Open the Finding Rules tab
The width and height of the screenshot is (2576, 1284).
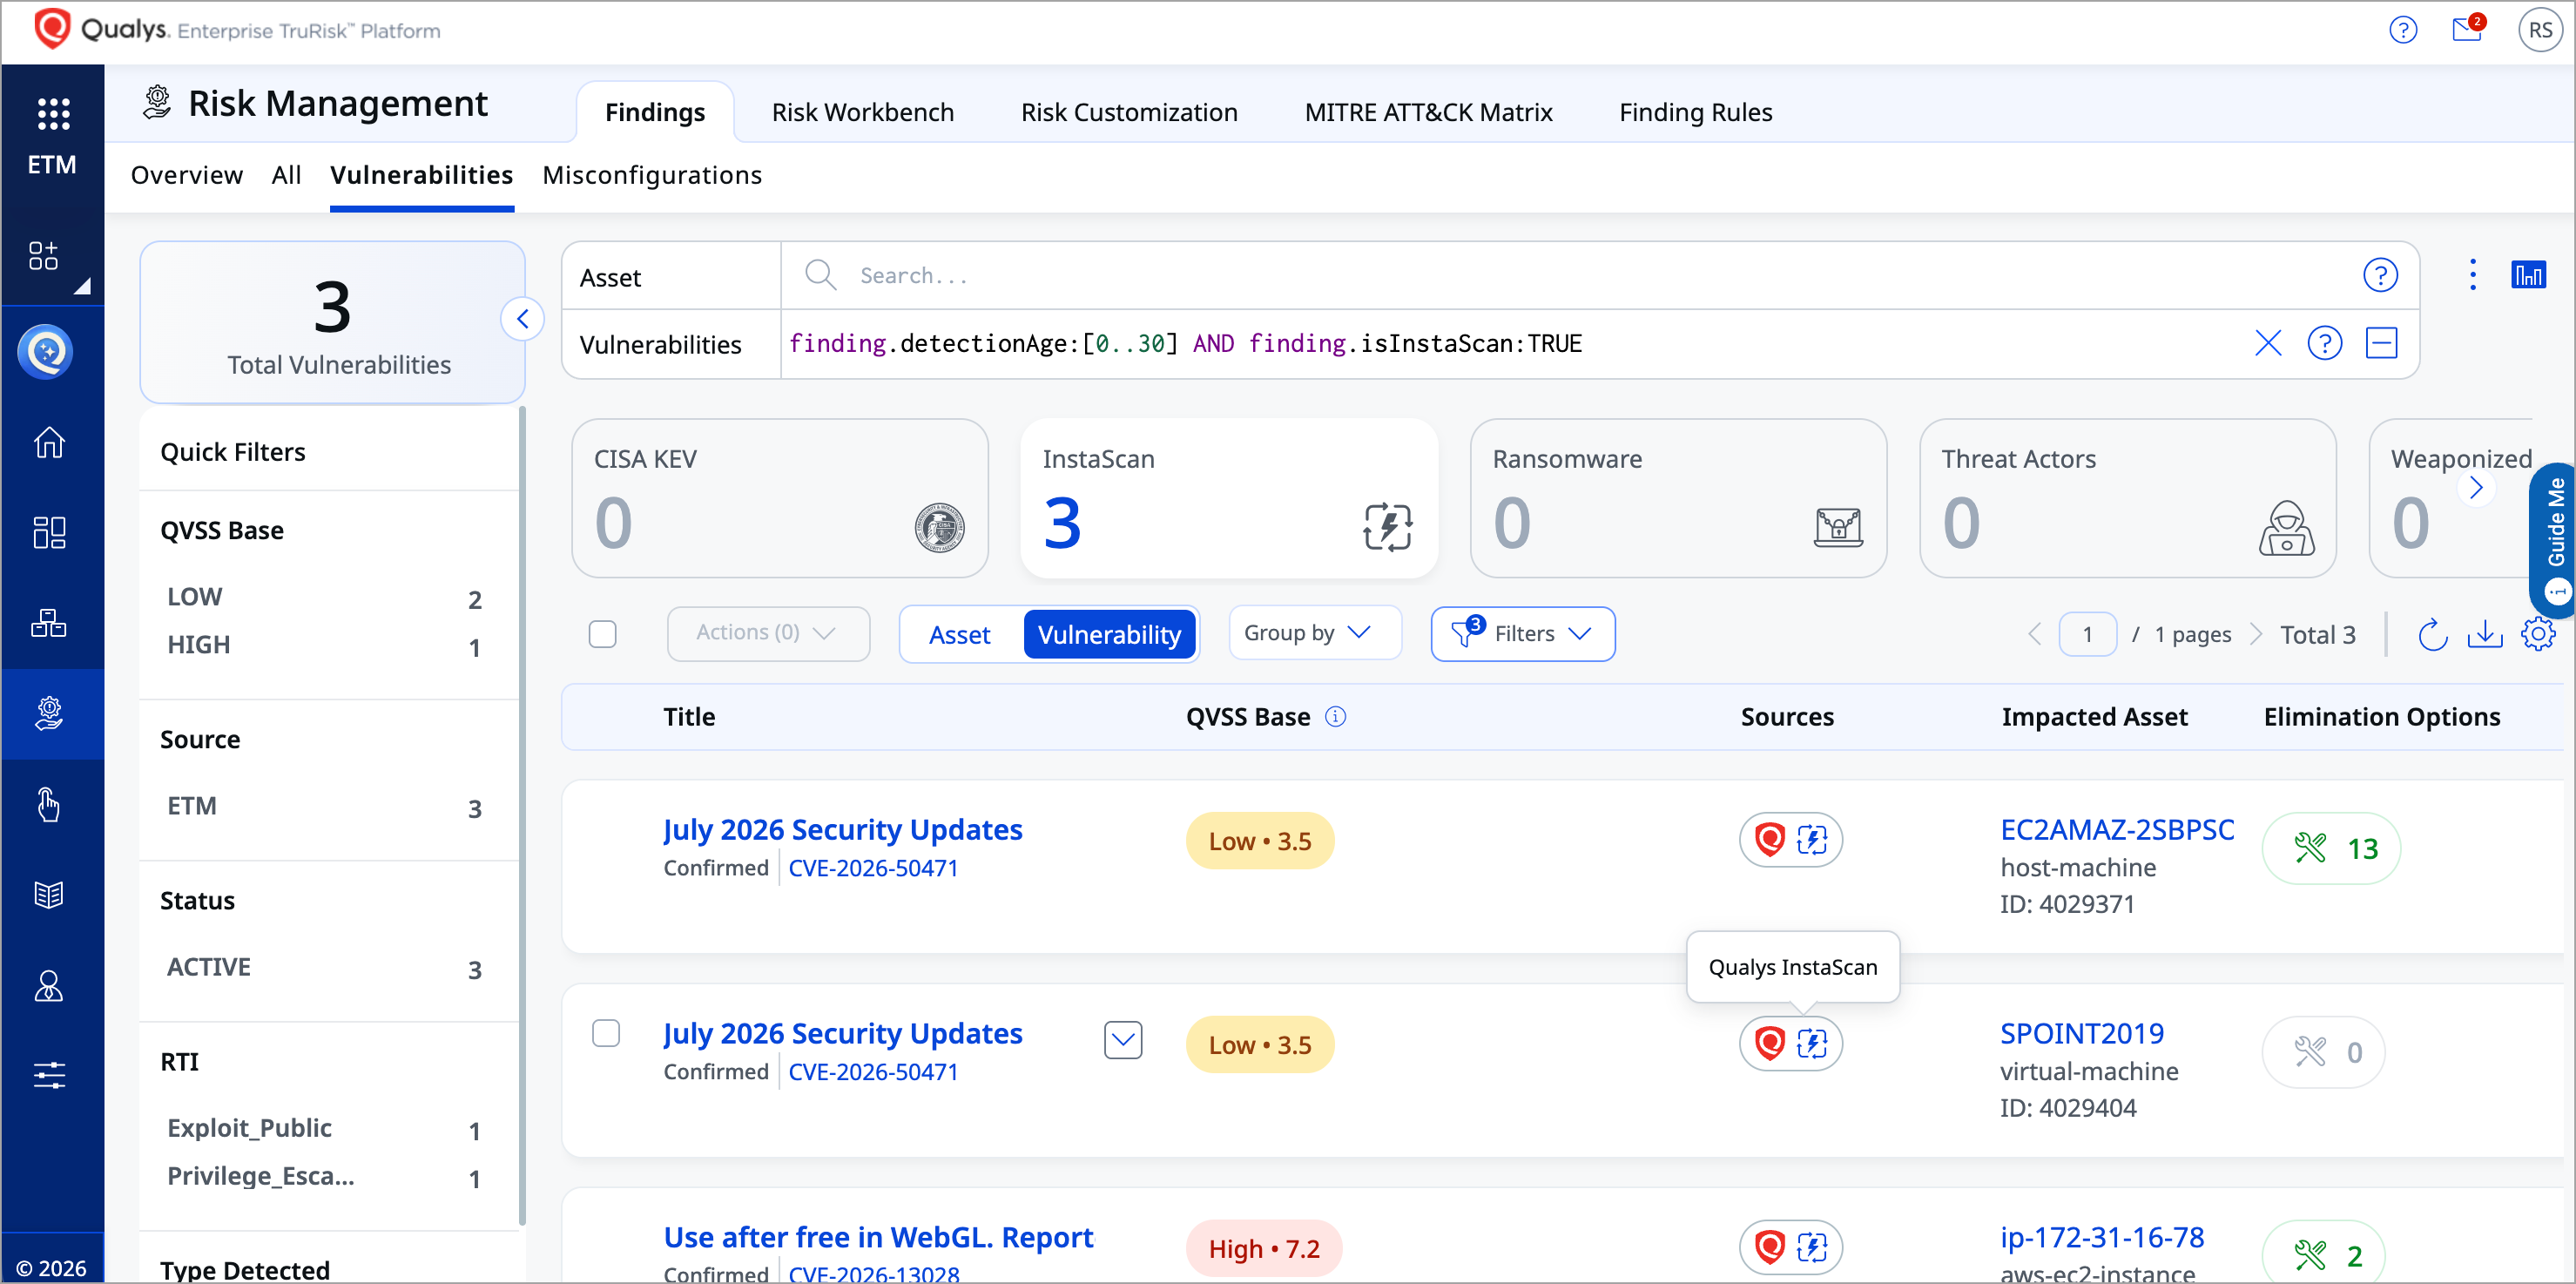1695,112
